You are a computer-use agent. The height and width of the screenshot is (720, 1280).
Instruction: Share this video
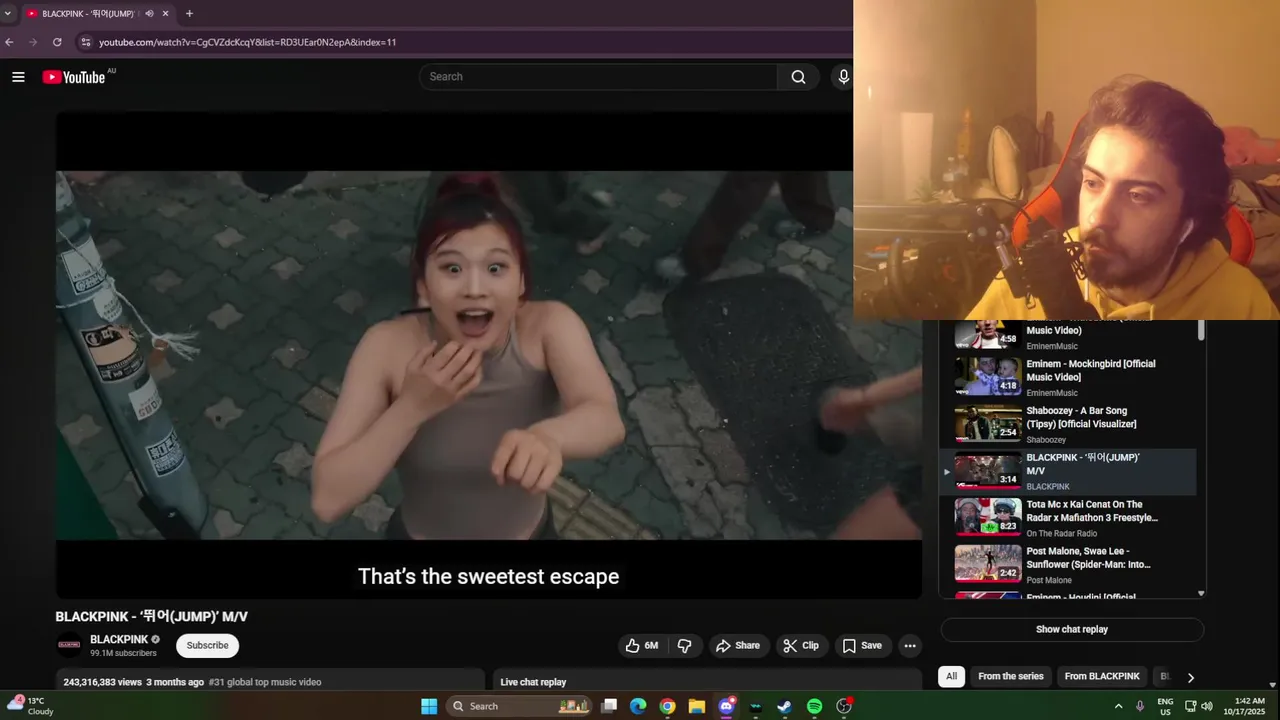[738, 646]
